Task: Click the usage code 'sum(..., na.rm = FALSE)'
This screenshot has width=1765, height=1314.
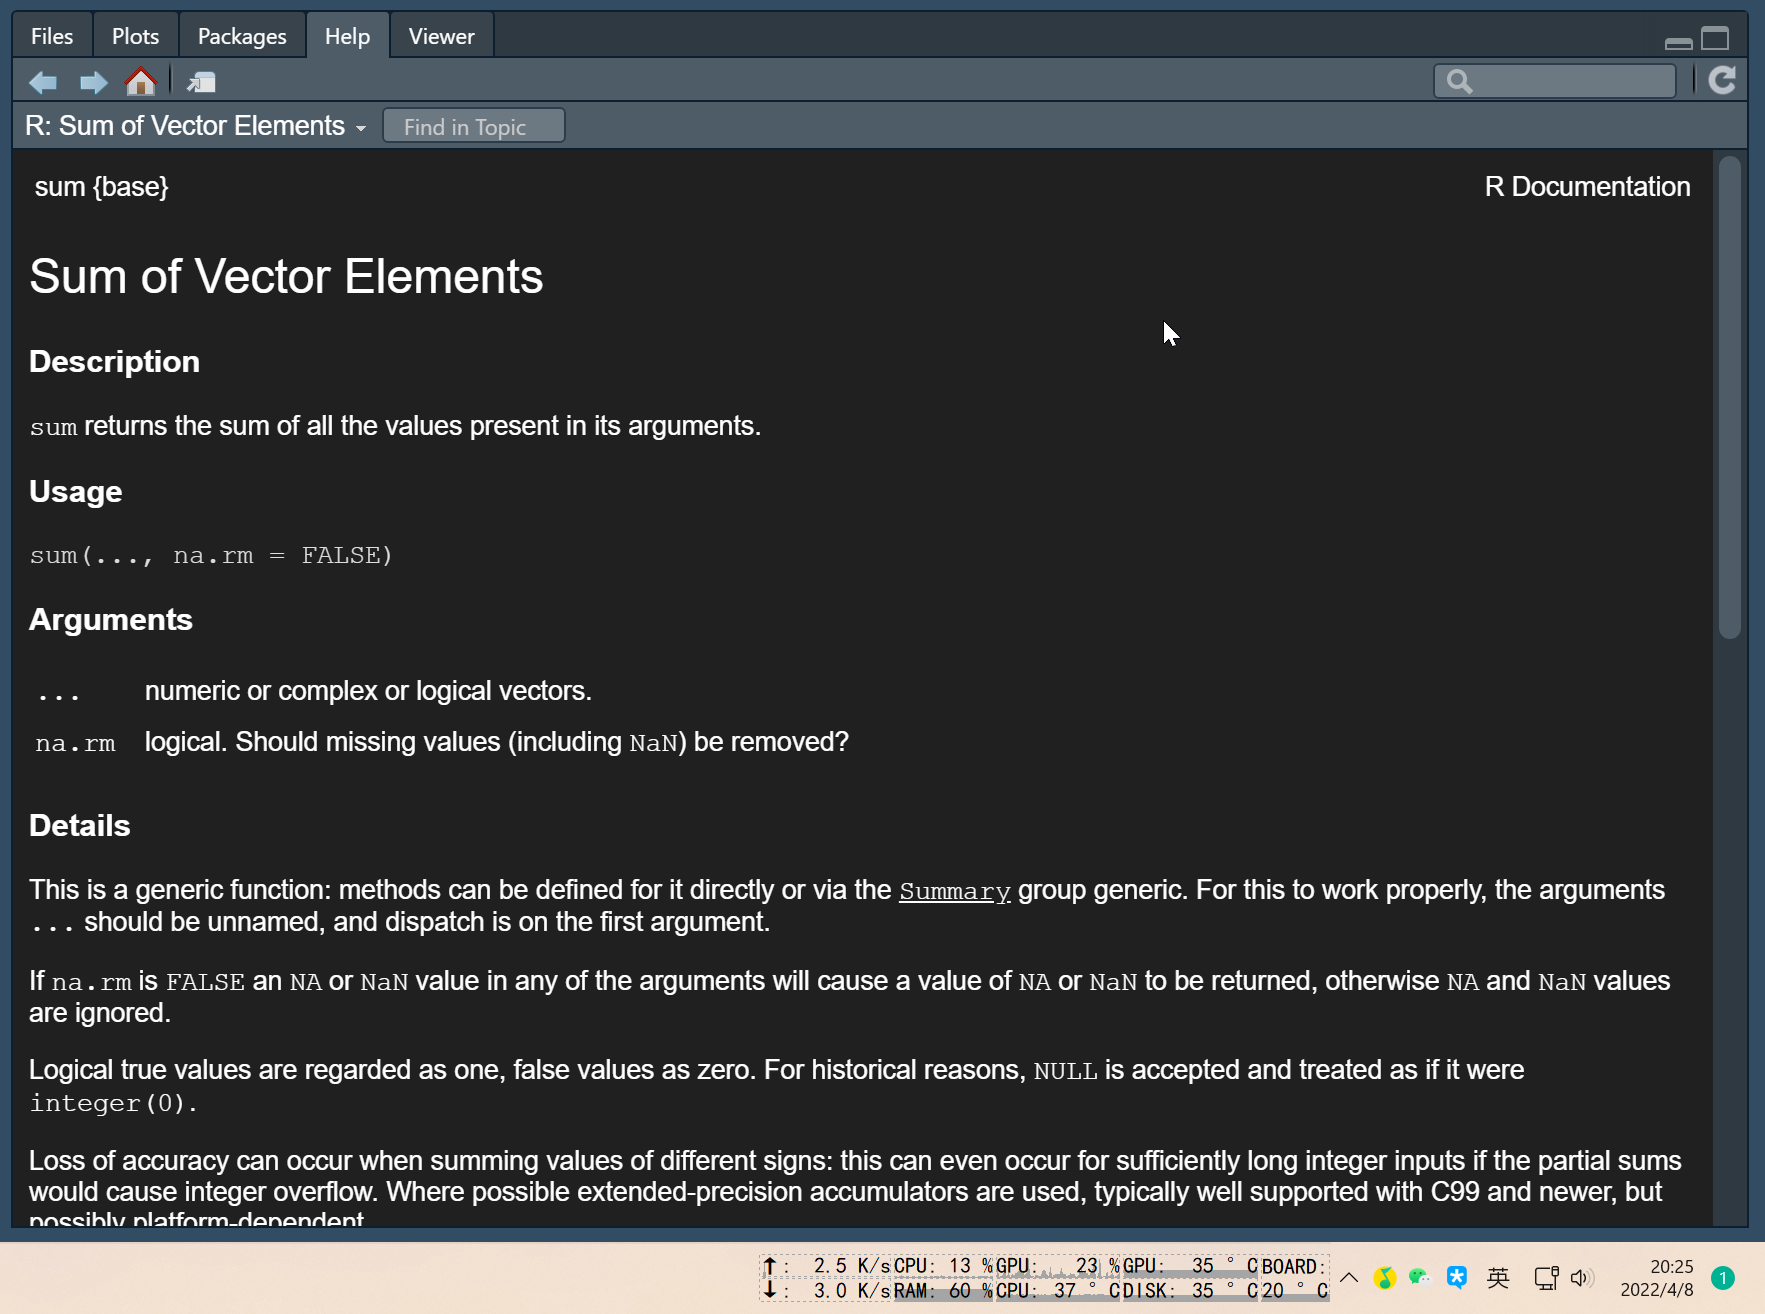Action: click(x=211, y=555)
